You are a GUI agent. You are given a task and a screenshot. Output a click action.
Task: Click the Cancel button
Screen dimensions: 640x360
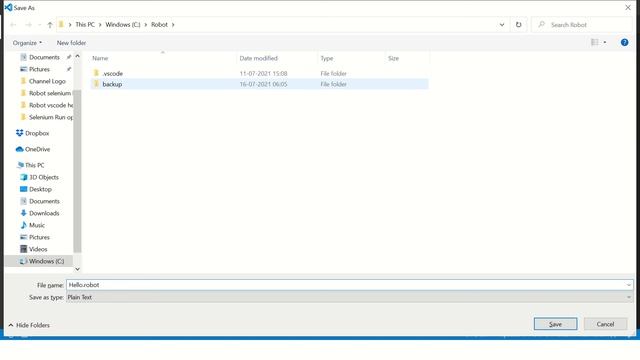(x=605, y=324)
